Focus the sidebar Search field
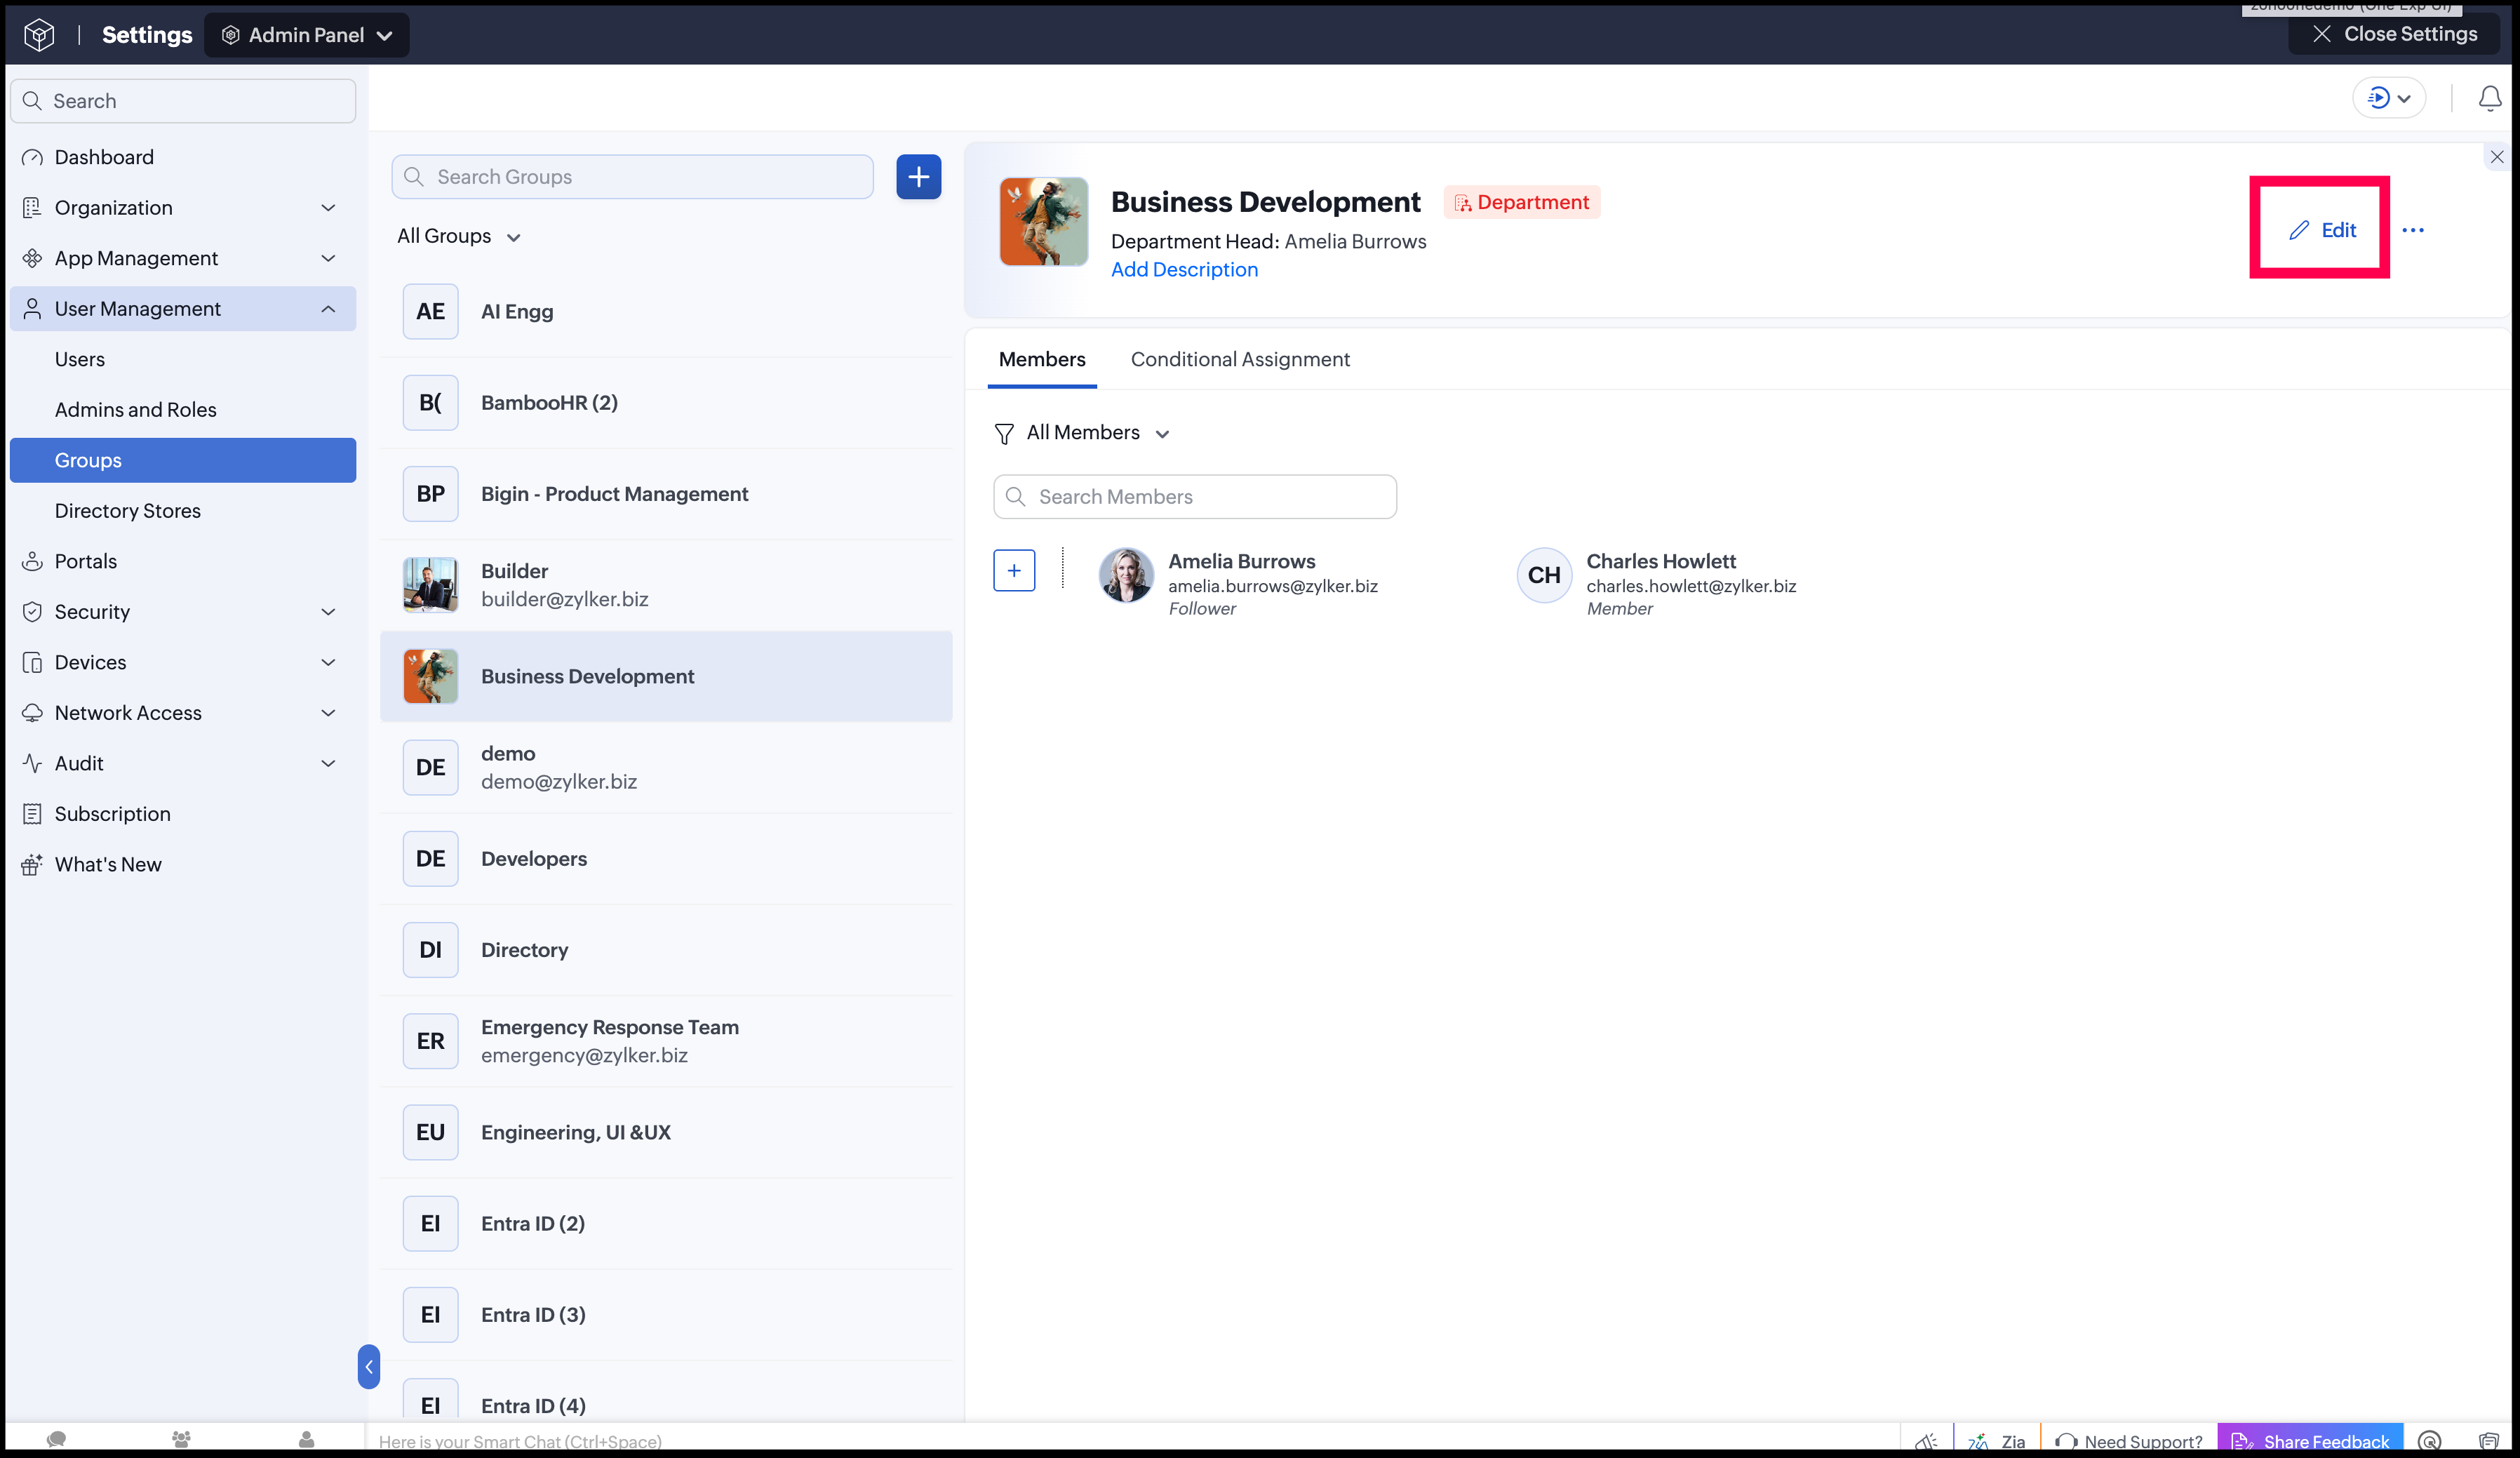This screenshot has width=2520, height=1458. 183,101
